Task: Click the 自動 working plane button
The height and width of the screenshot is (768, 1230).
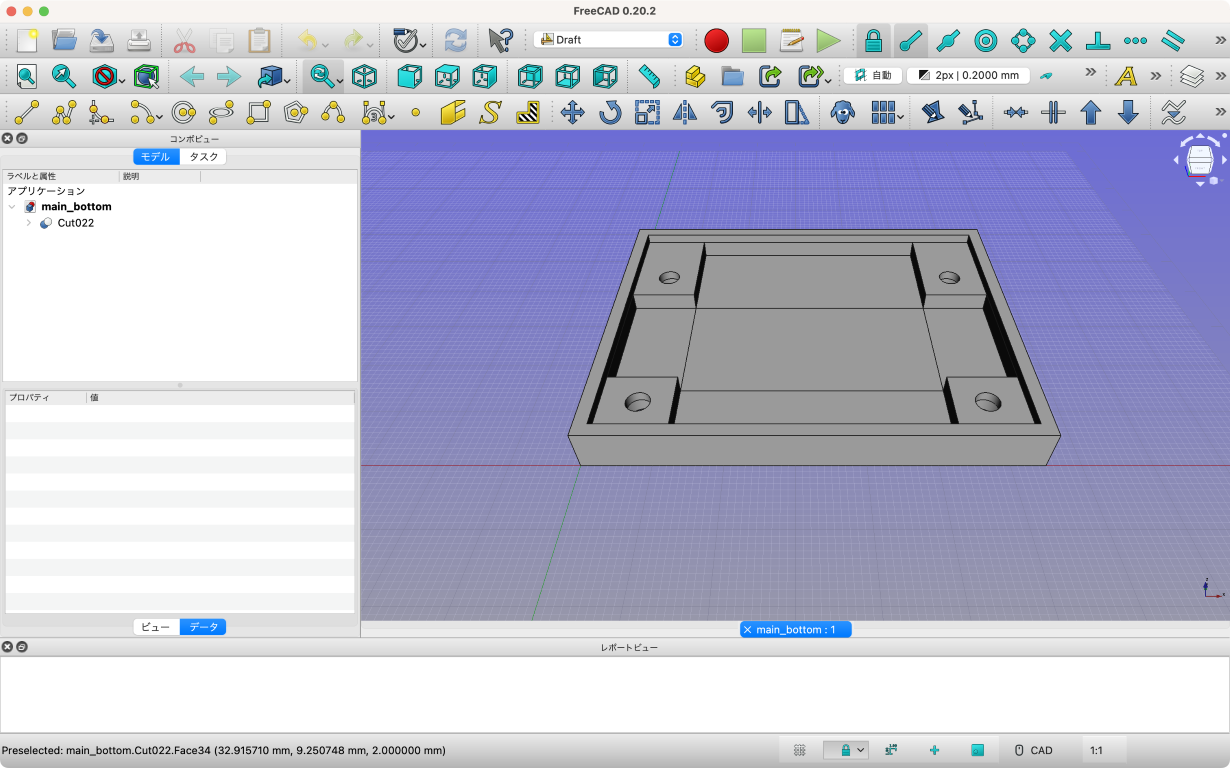Action: tap(873, 76)
